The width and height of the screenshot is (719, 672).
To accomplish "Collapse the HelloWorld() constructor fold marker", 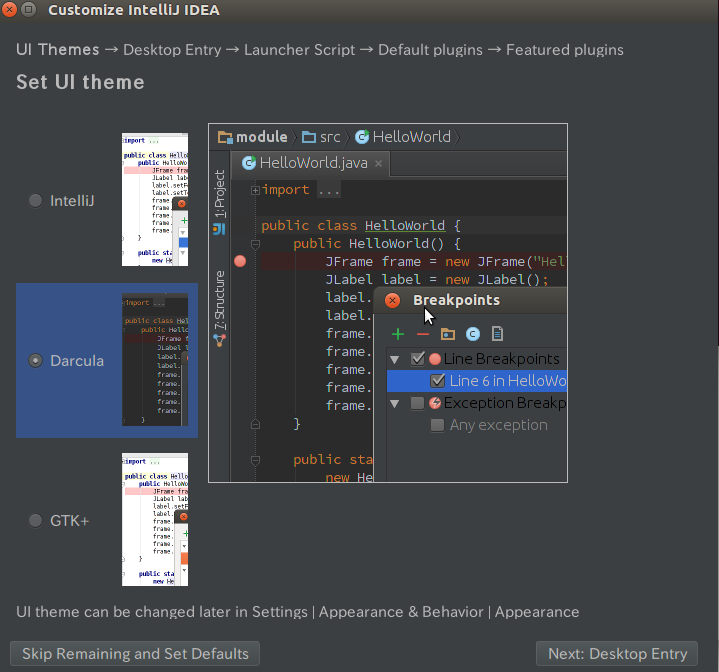I will pyautogui.click(x=255, y=244).
